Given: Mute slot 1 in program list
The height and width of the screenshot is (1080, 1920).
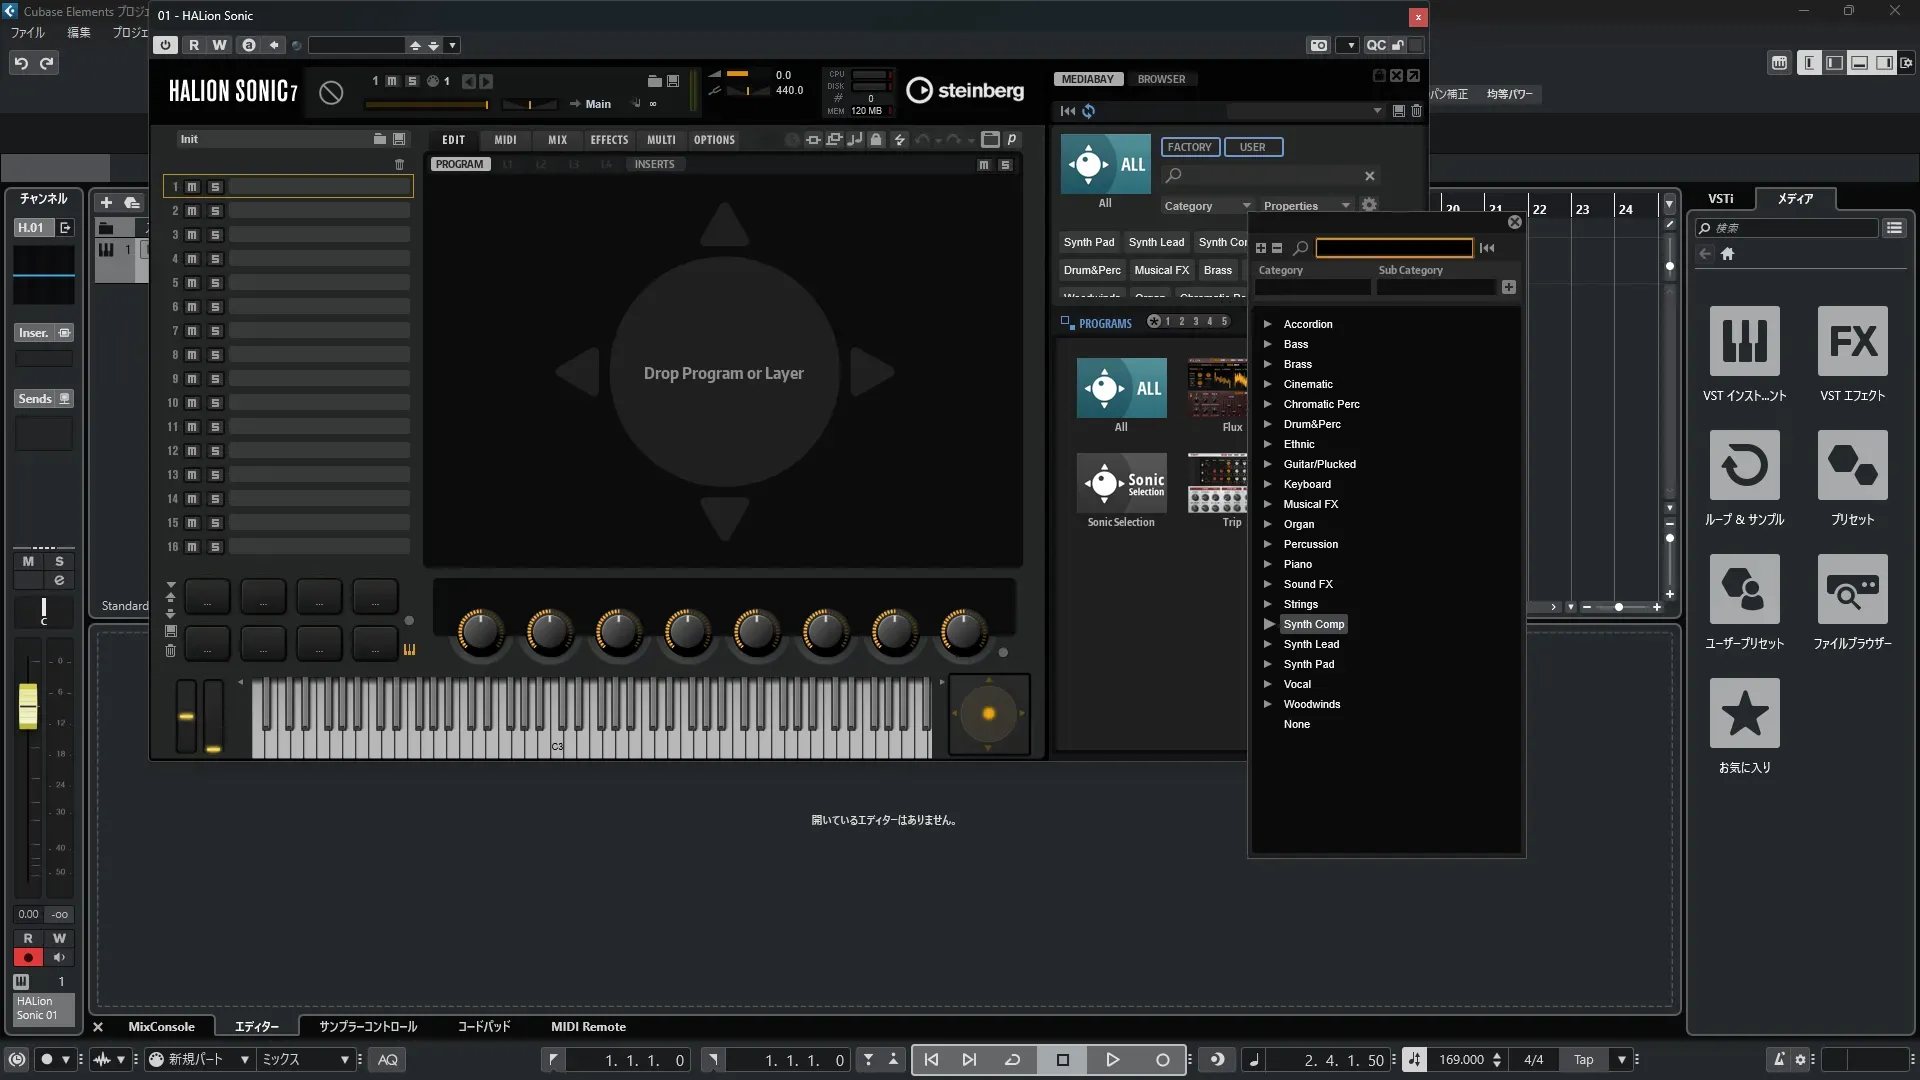Looking at the screenshot, I should coord(192,187).
